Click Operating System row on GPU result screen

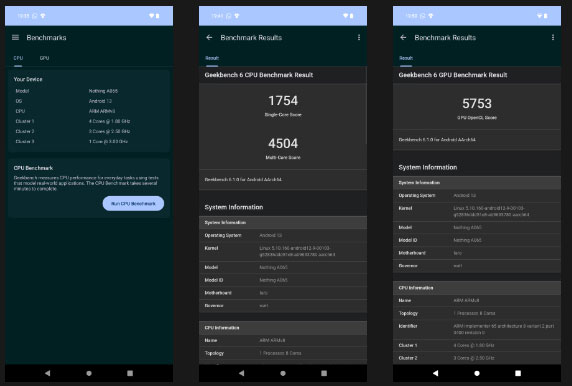(477, 196)
